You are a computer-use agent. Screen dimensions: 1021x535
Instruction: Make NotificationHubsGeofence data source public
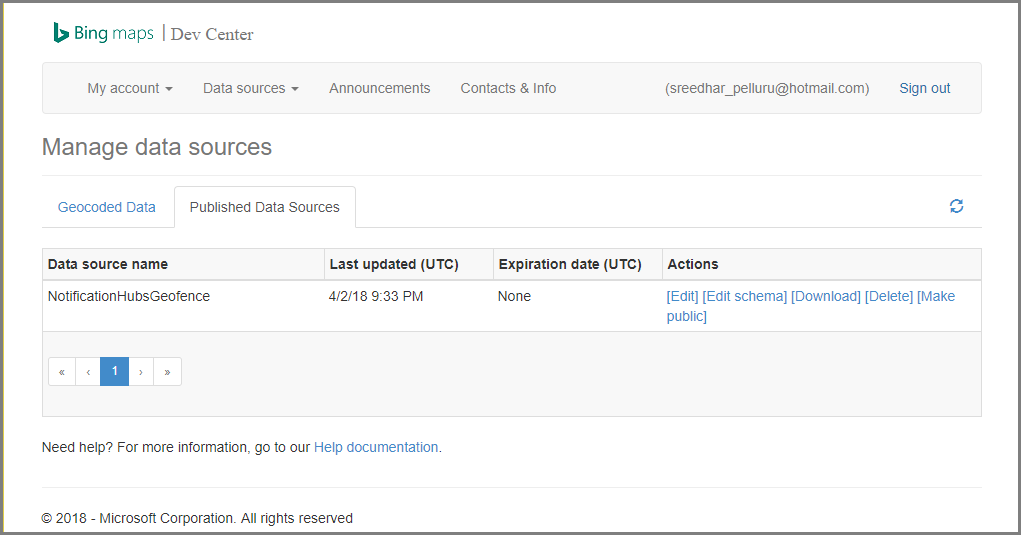(936, 296)
